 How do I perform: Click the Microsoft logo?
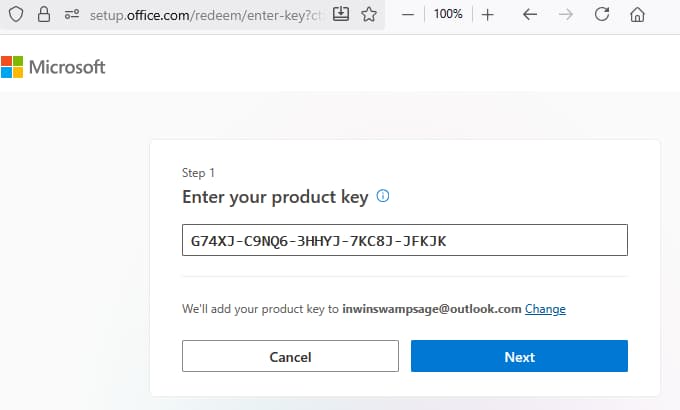tap(12, 67)
